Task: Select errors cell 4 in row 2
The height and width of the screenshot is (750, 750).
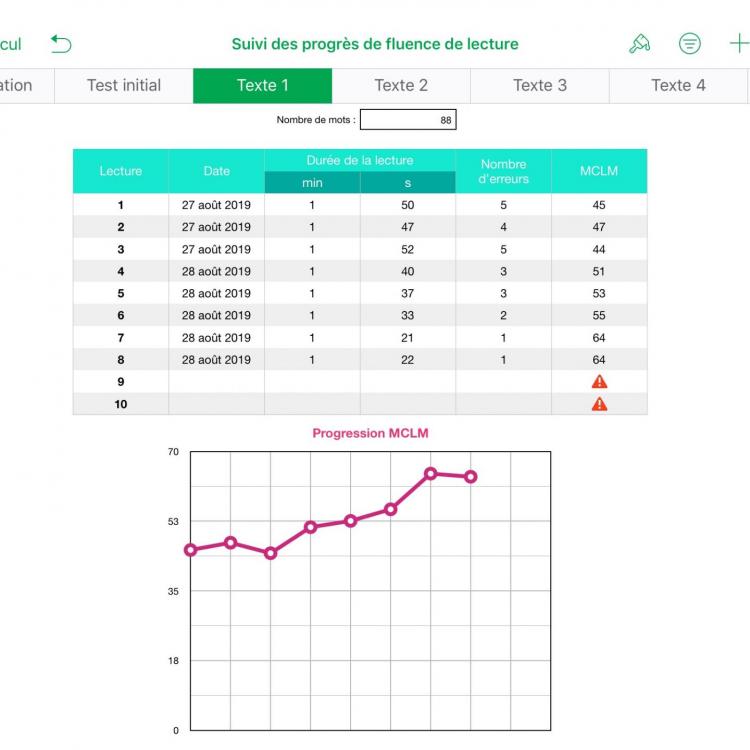Action: tap(503, 227)
